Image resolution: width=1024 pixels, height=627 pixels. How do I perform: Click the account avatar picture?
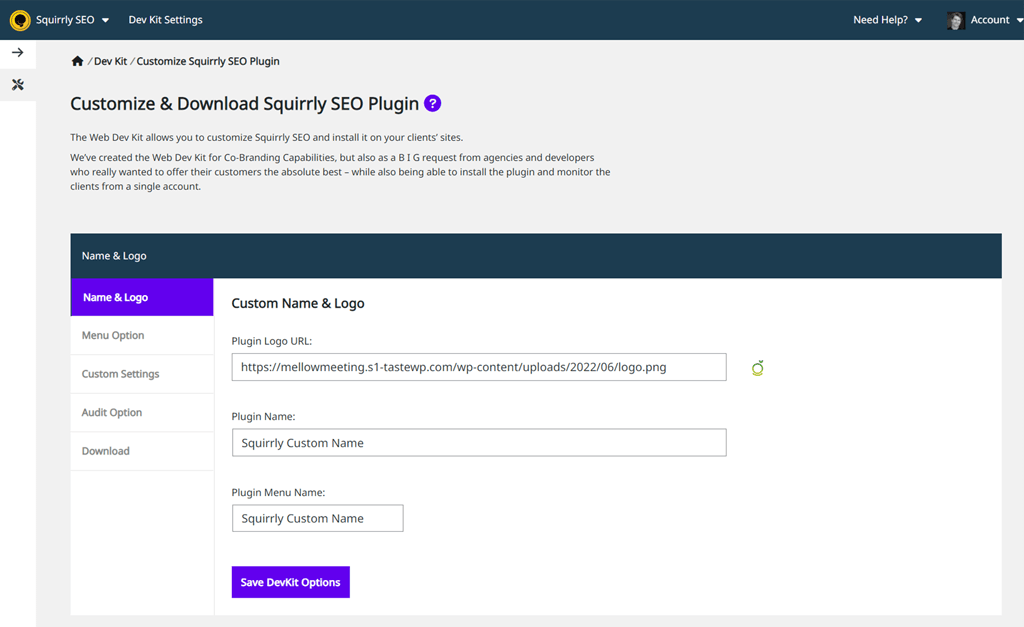955,20
